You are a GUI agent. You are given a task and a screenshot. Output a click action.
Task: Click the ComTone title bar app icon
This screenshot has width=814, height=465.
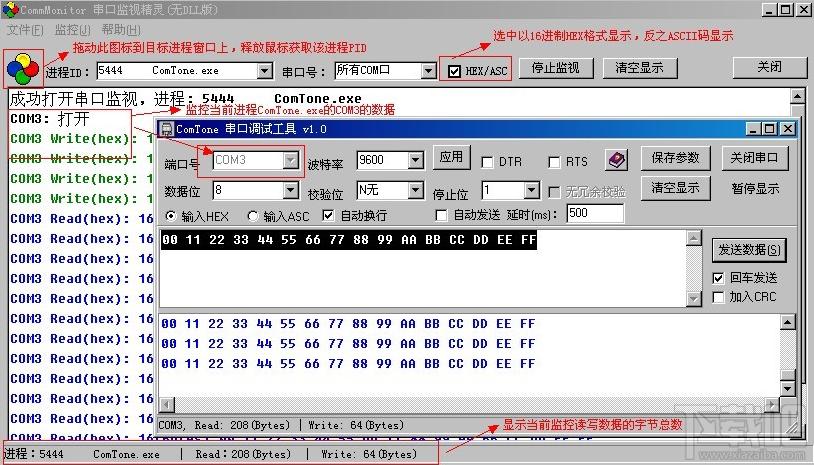[x=166, y=129]
